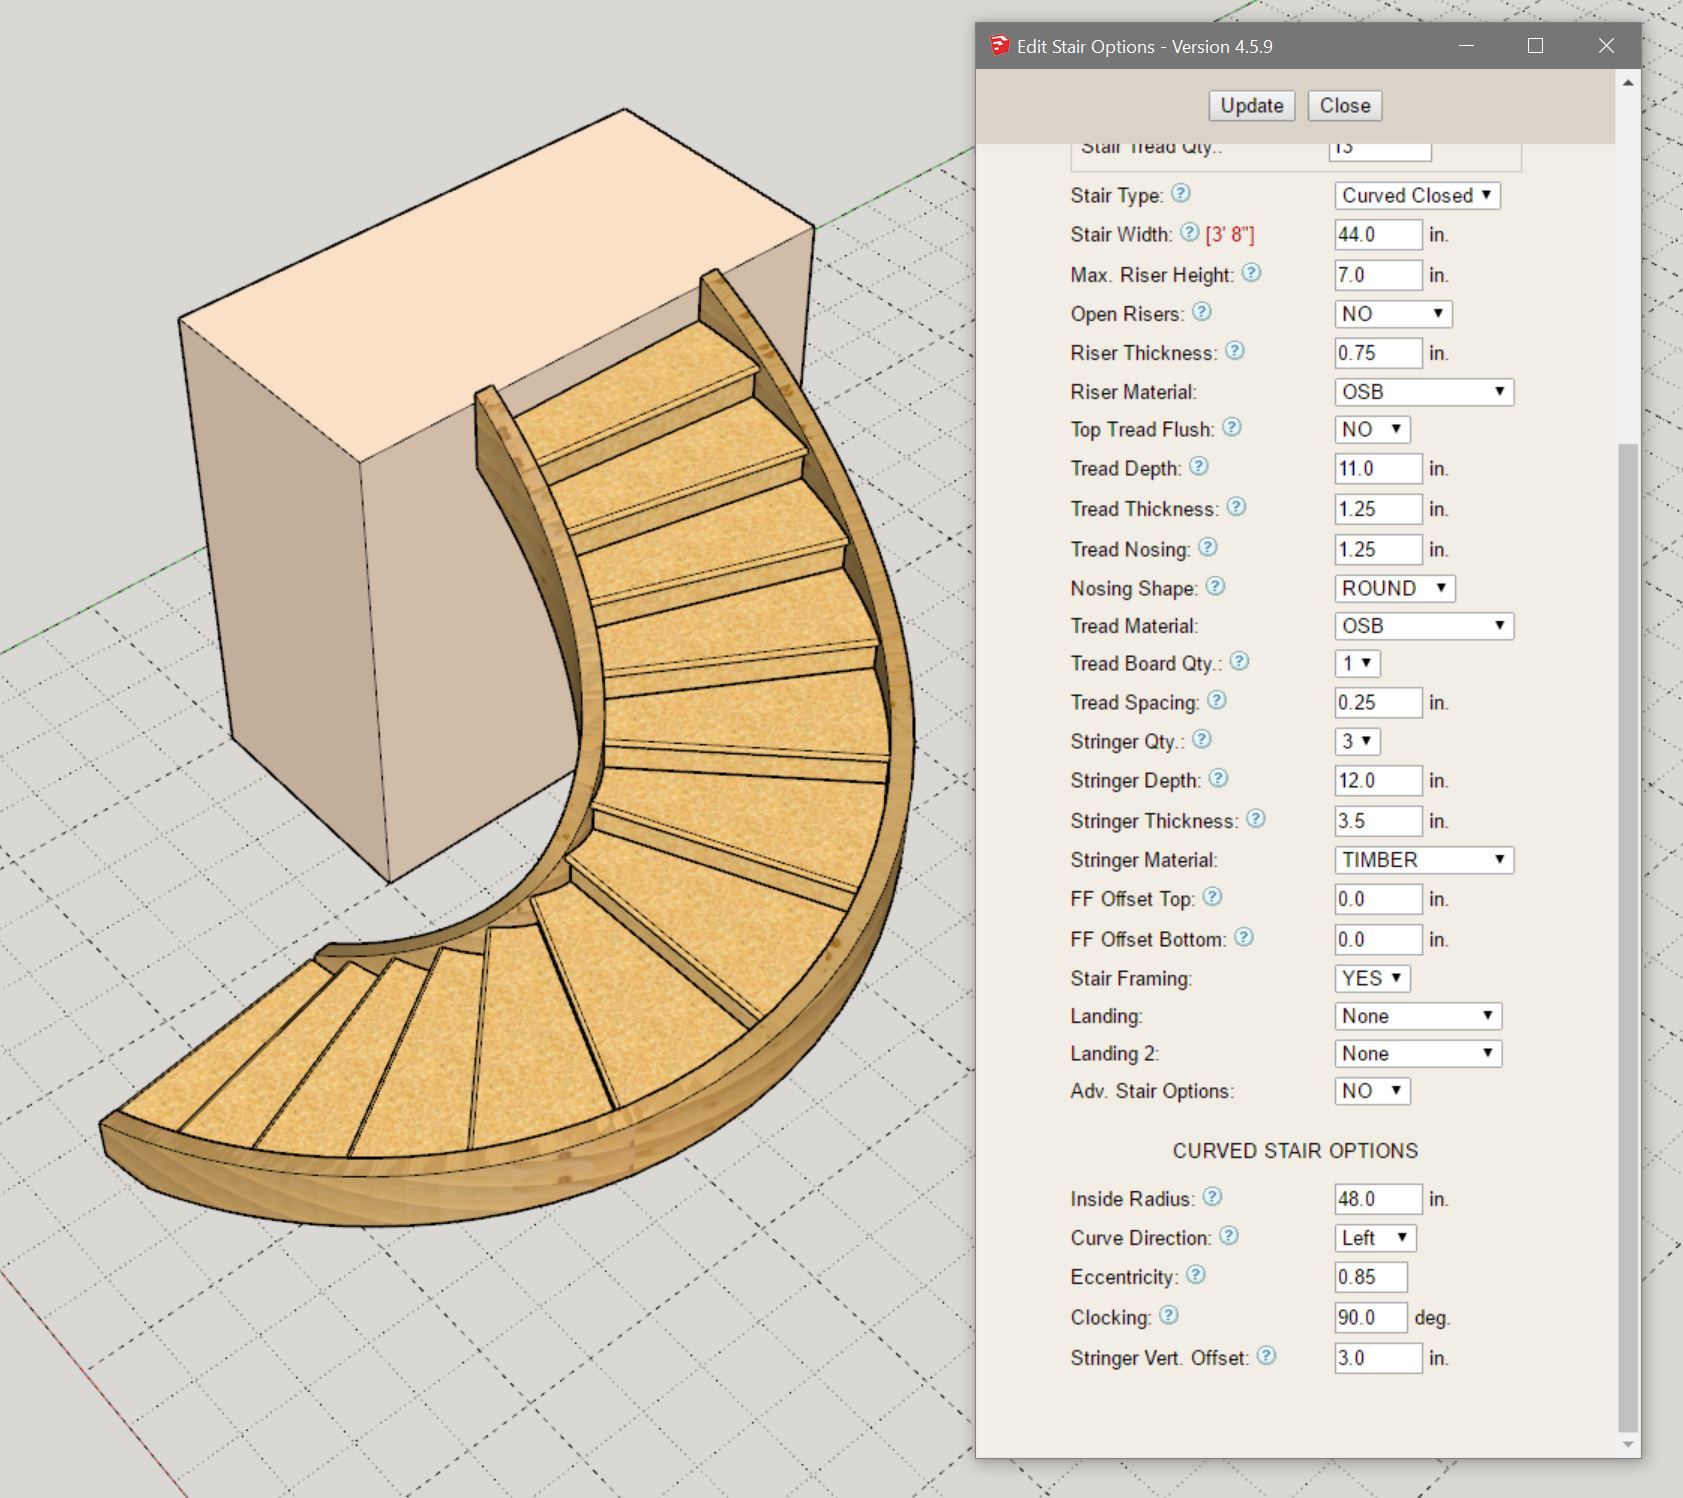
Task: Click the Tread Thickness input field
Action: [1378, 509]
